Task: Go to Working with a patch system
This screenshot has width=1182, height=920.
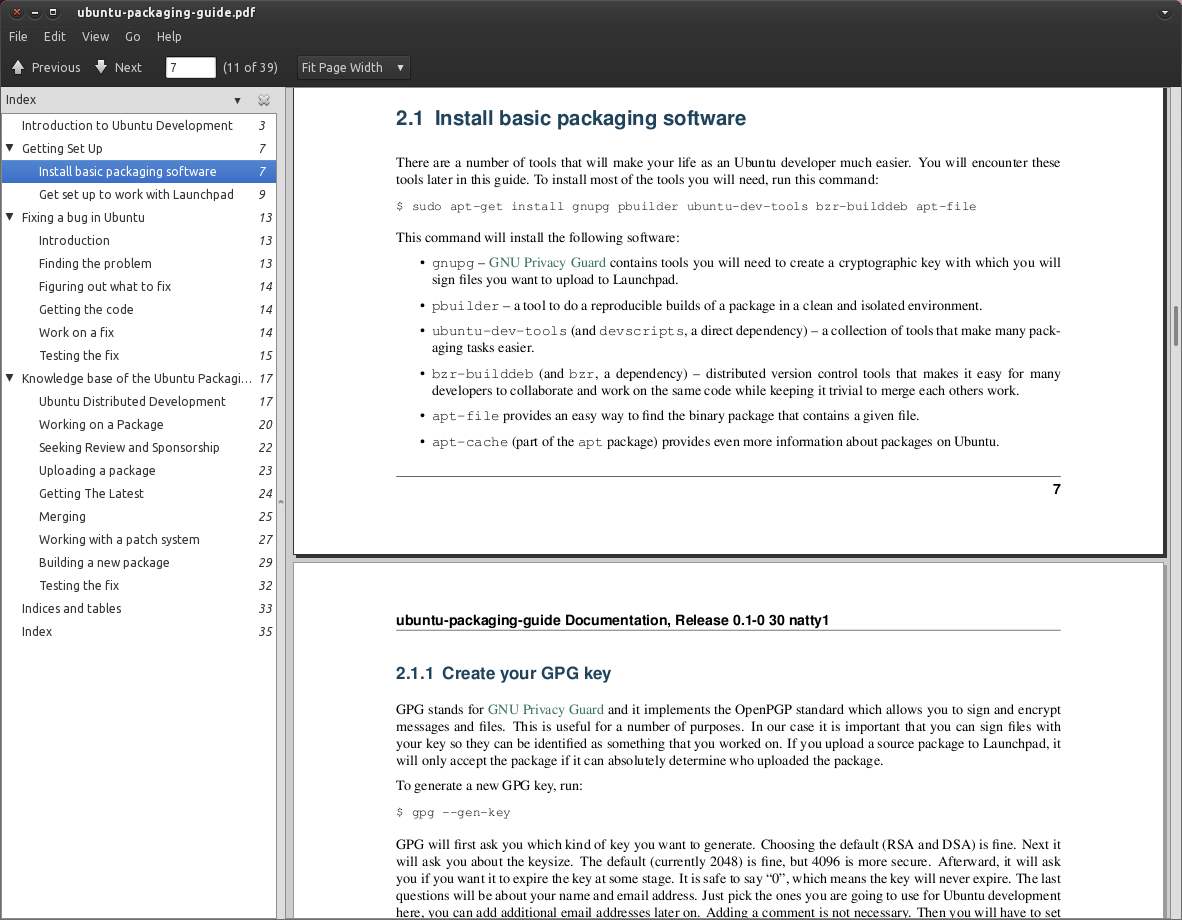Action: [x=139, y=539]
